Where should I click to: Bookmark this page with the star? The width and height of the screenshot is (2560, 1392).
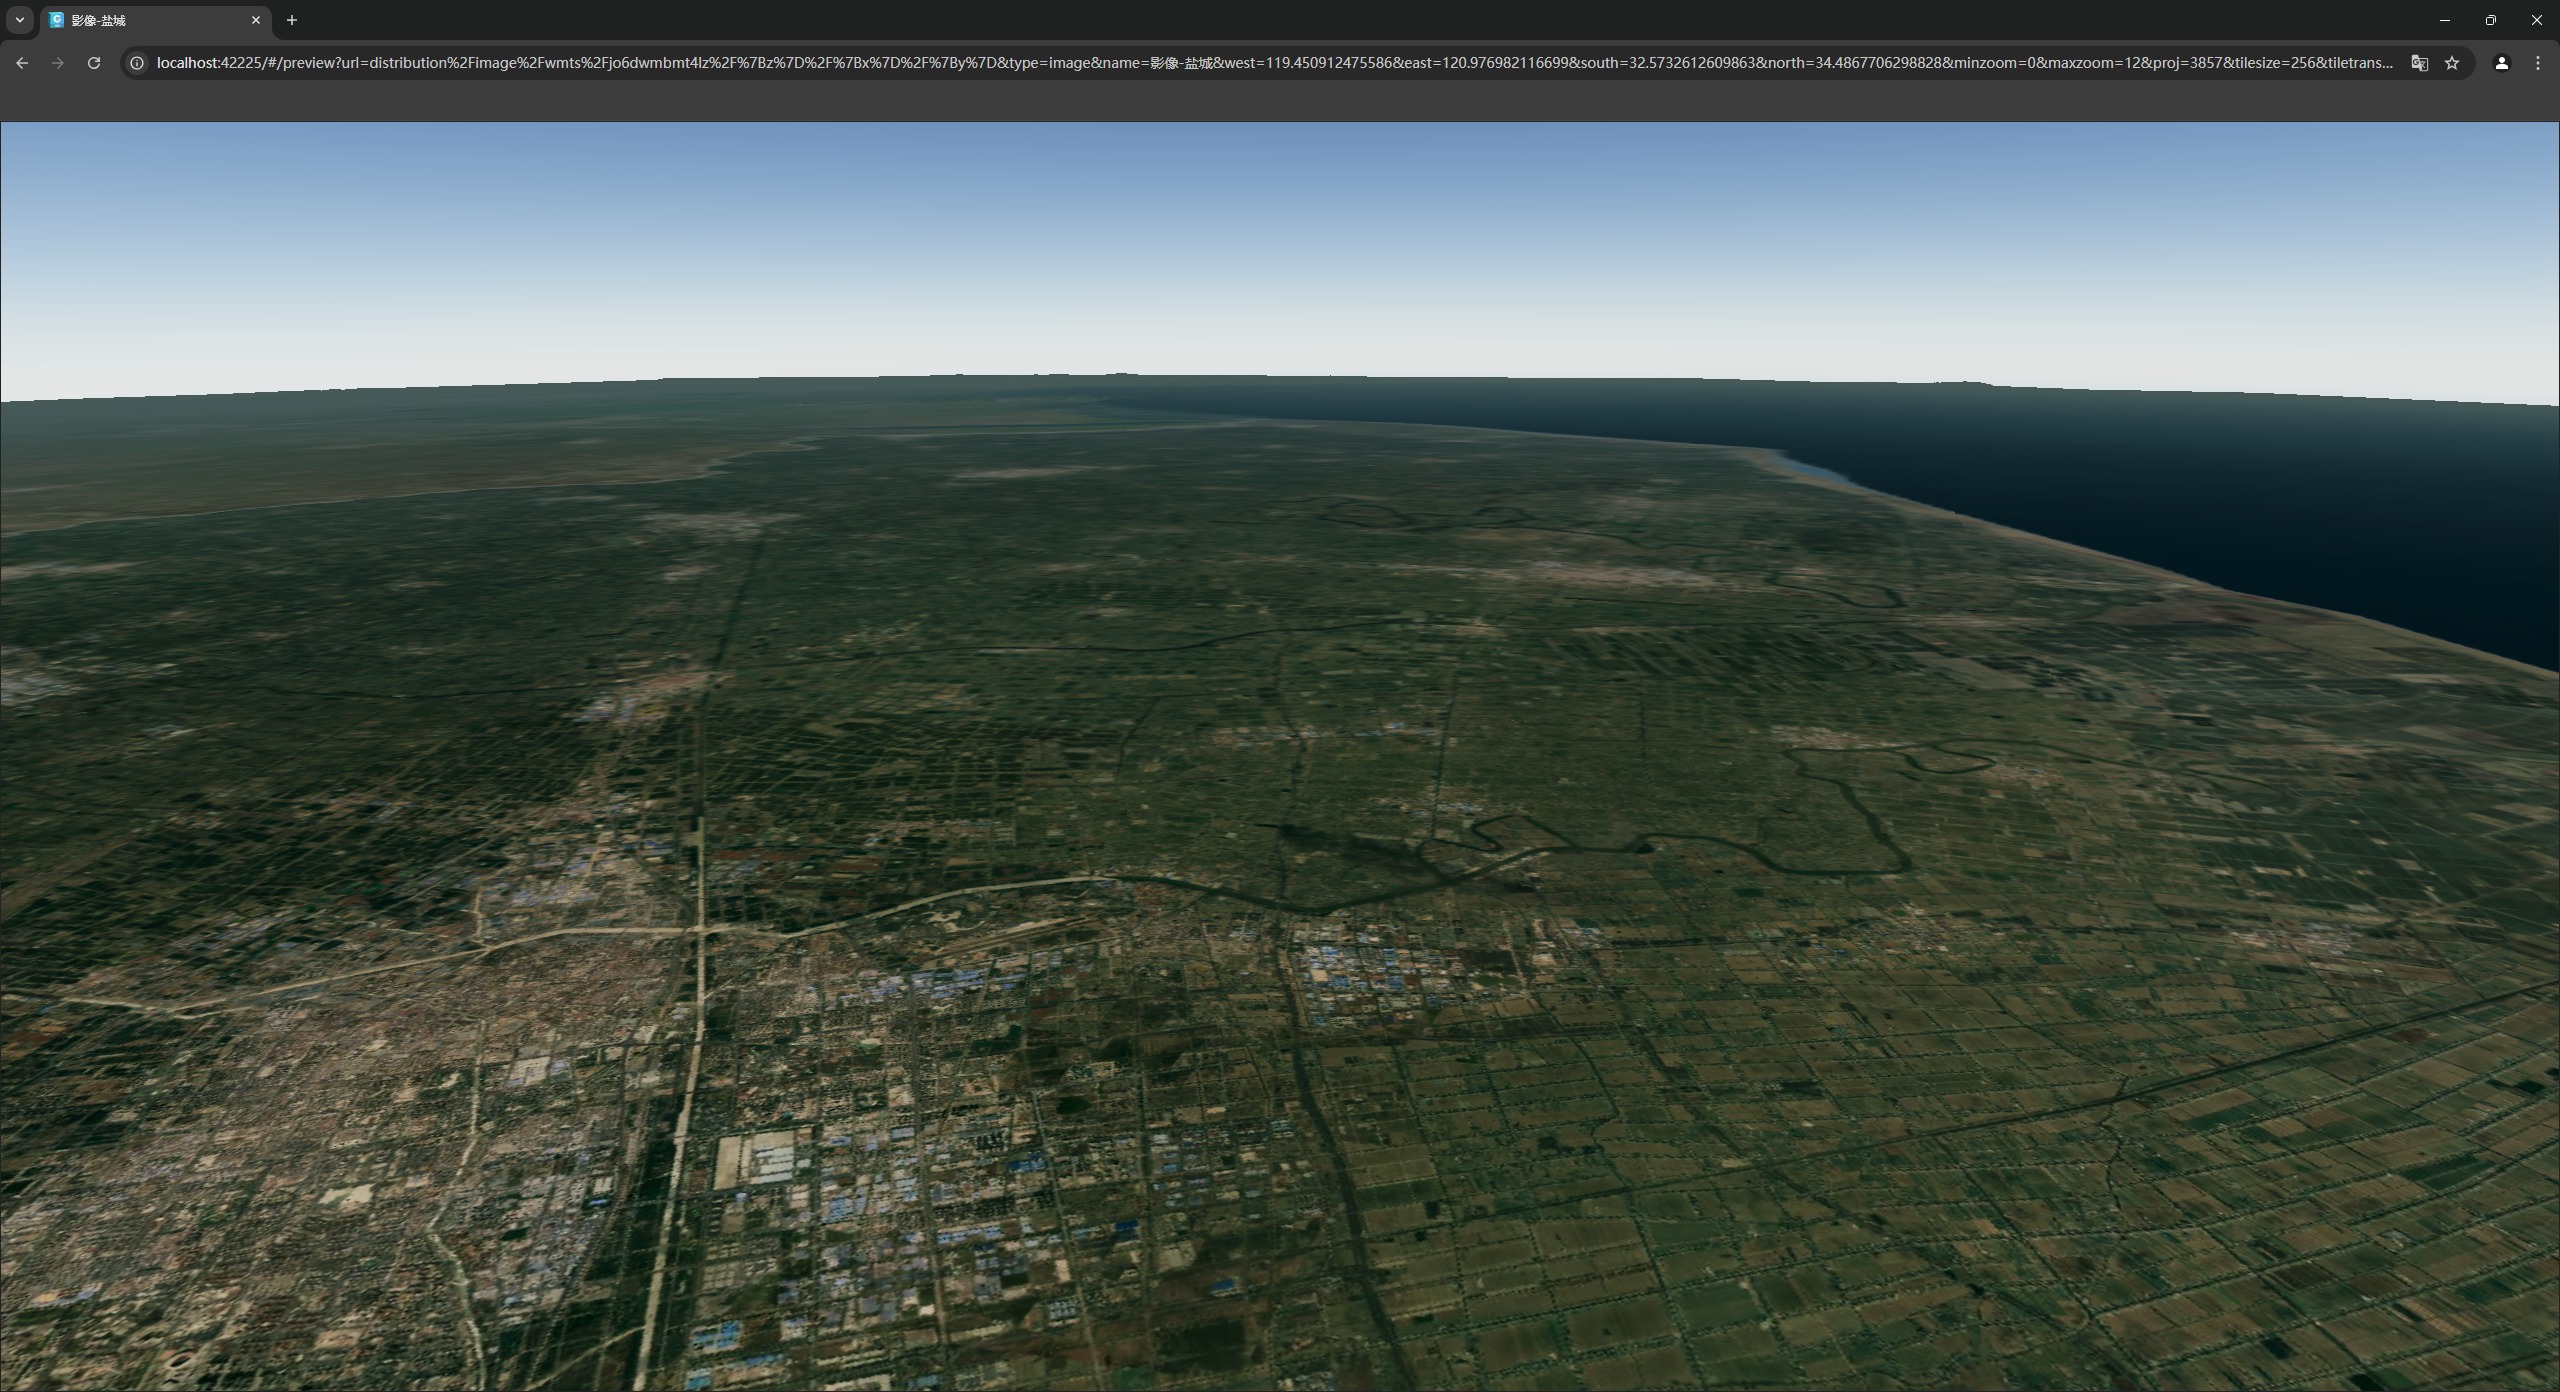[x=2452, y=63]
